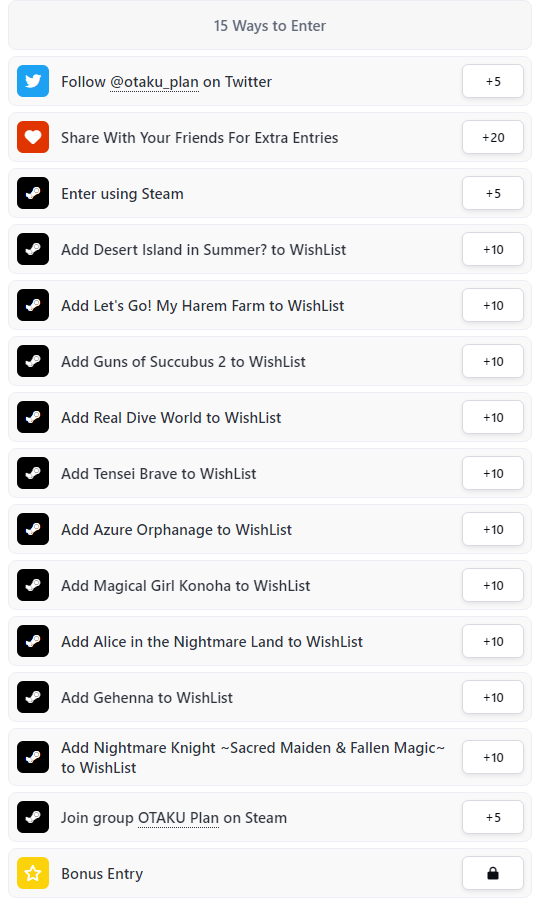Click Steam icon beside Add Gehenna entry
Viewport: 540px width, 904px height.
(x=33, y=697)
